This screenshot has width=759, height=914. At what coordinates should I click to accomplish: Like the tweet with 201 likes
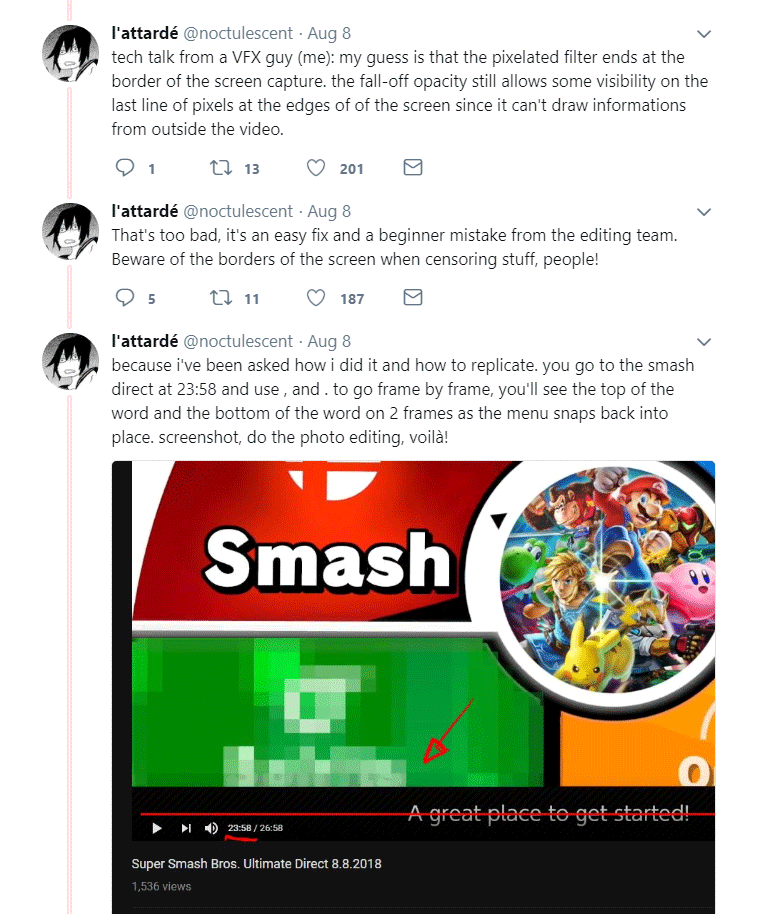316,168
